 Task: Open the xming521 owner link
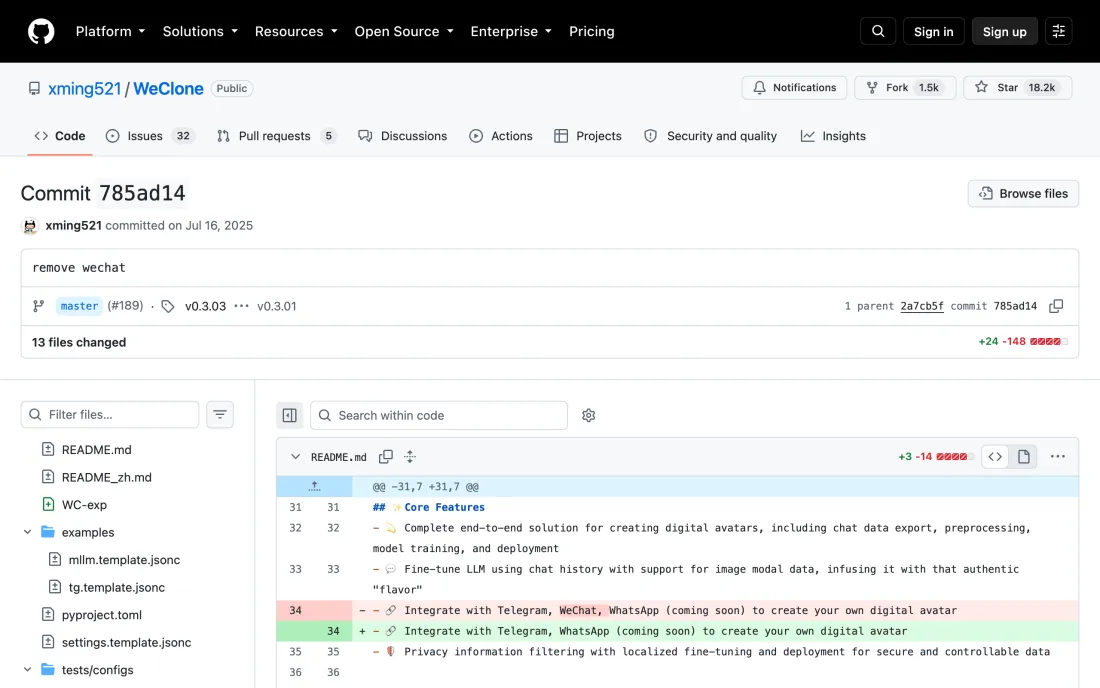click(x=84, y=88)
